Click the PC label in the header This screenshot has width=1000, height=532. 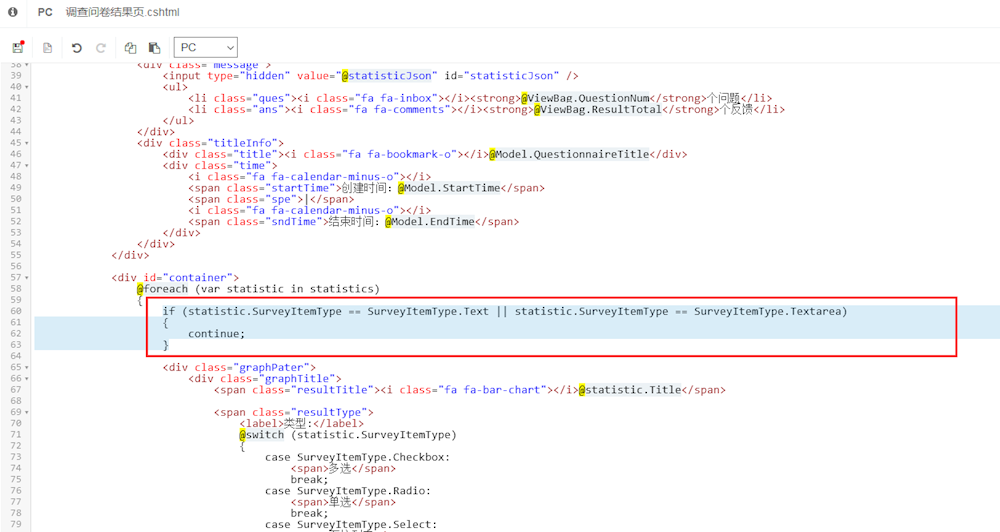(x=45, y=12)
